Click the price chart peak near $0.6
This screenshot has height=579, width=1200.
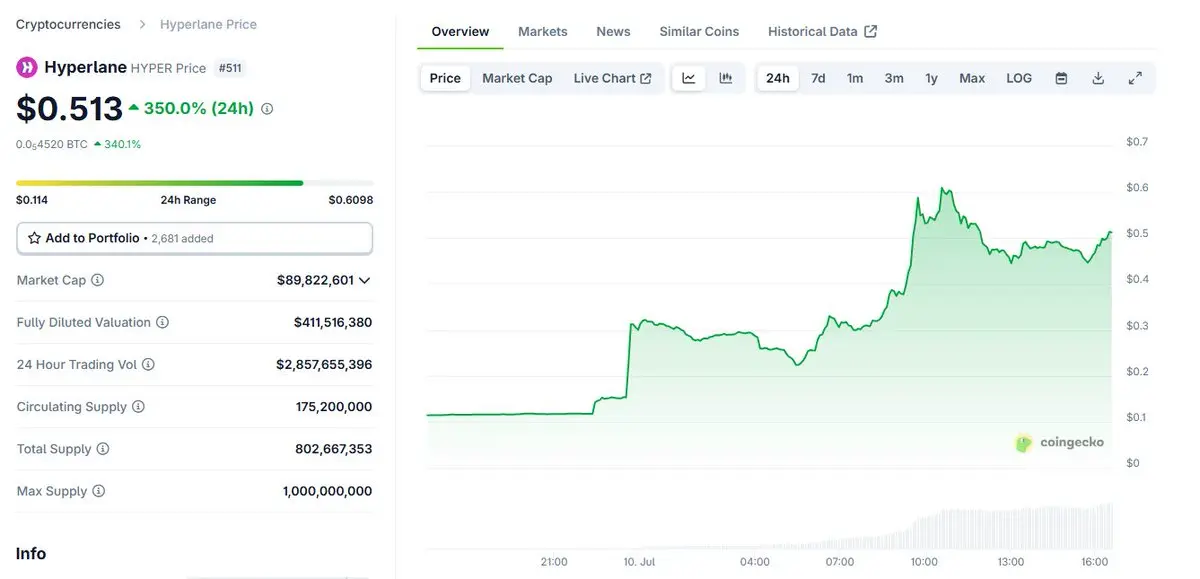(x=941, y=188)
